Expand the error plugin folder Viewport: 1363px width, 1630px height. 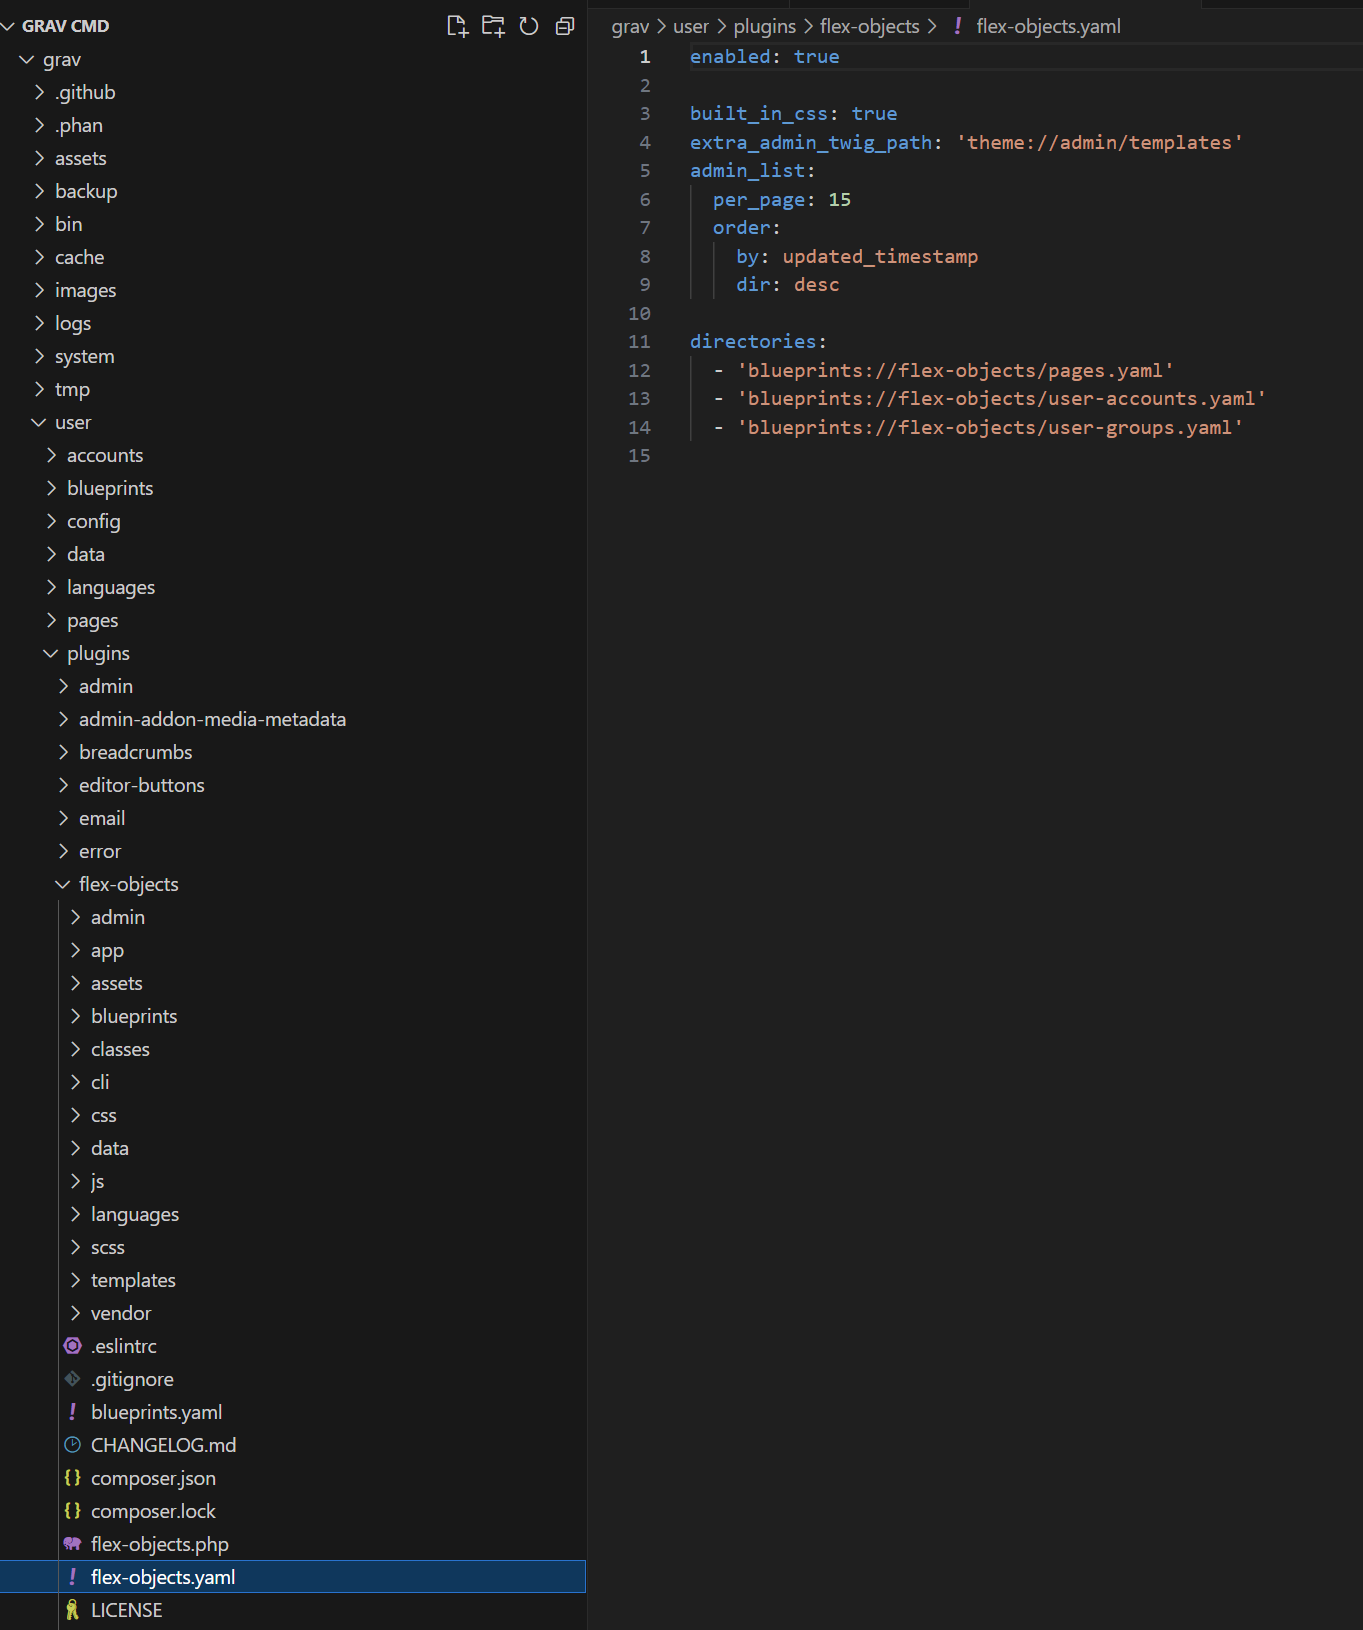(x=63, y=851)
